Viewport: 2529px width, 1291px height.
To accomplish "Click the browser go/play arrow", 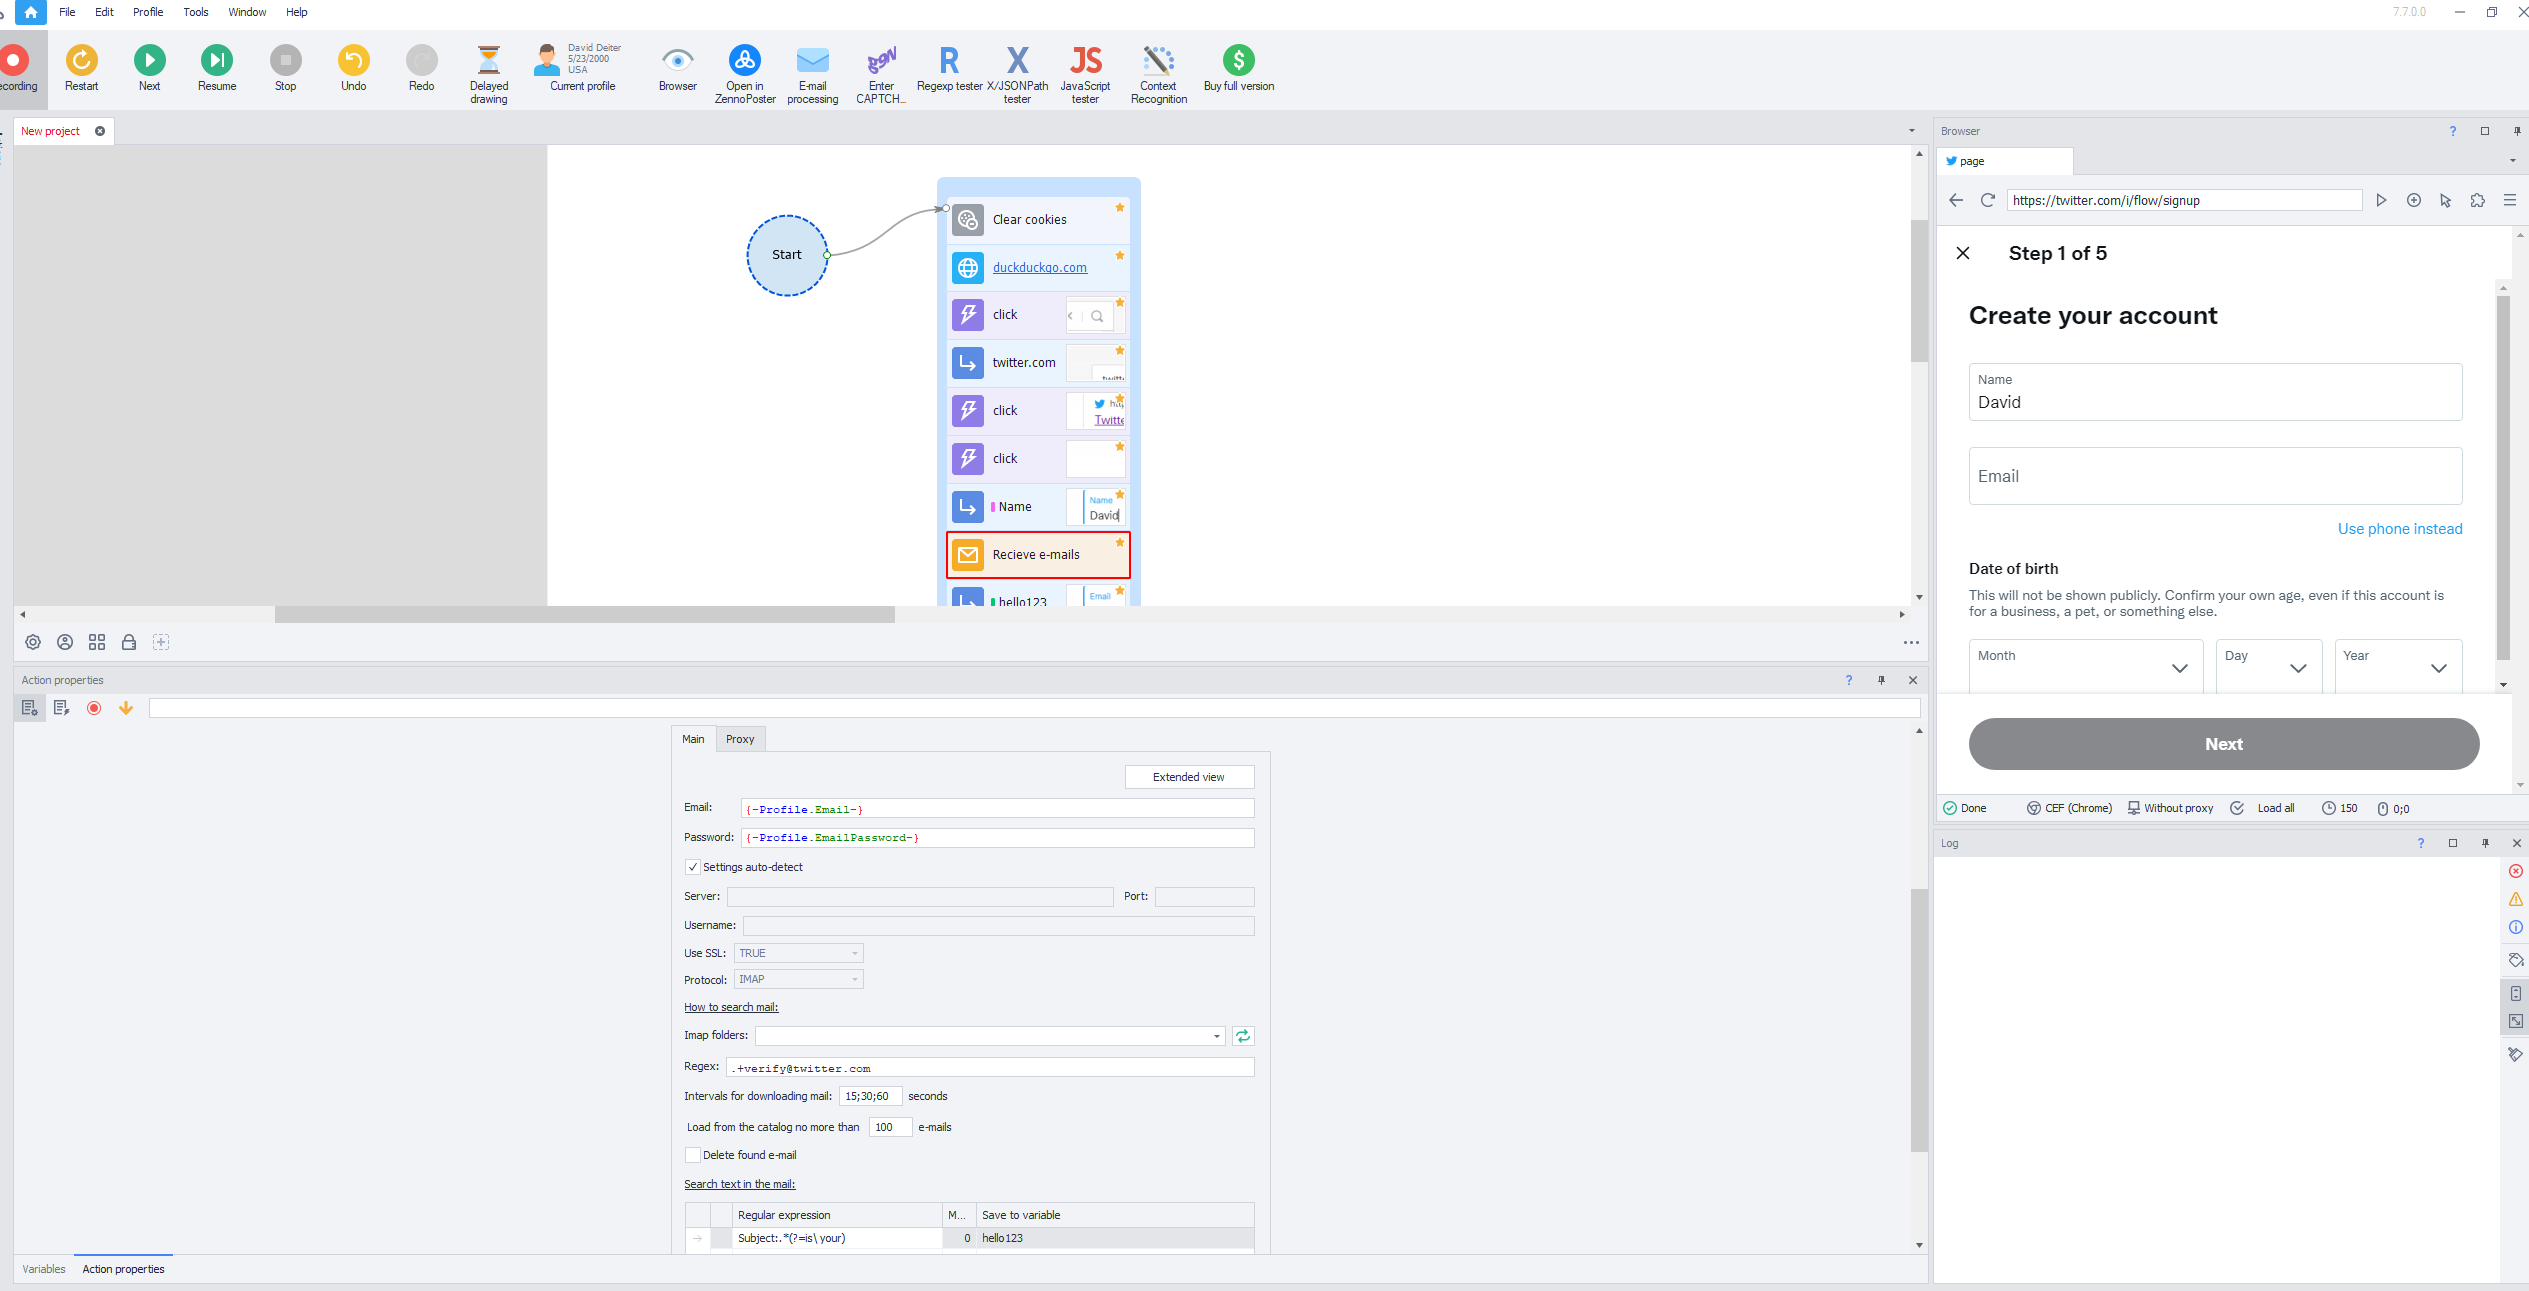I will coord(2382,200).
